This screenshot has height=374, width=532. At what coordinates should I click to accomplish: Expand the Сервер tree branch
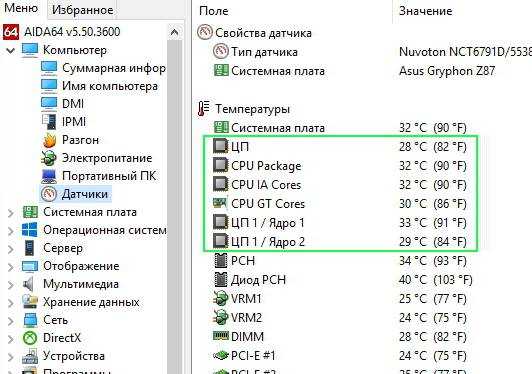11,248
